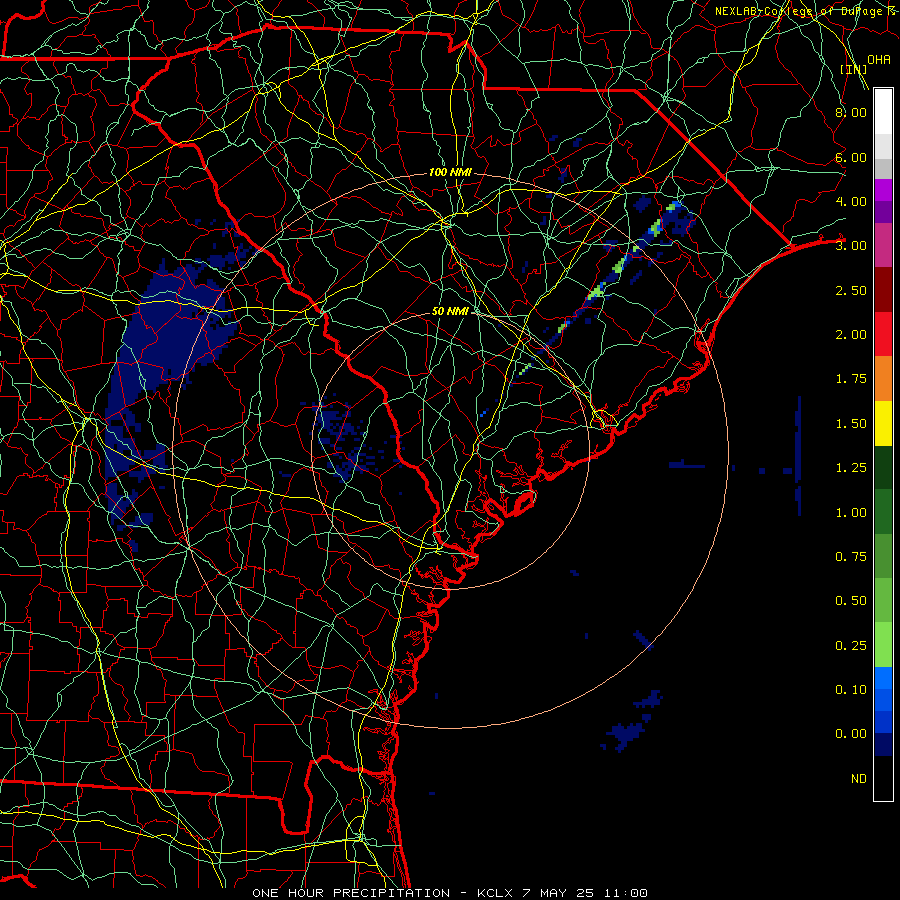The width and height of the screenshot is (900, 900).
Task: Select the 1.25 legend value
Action: click(x=851, y=468)
